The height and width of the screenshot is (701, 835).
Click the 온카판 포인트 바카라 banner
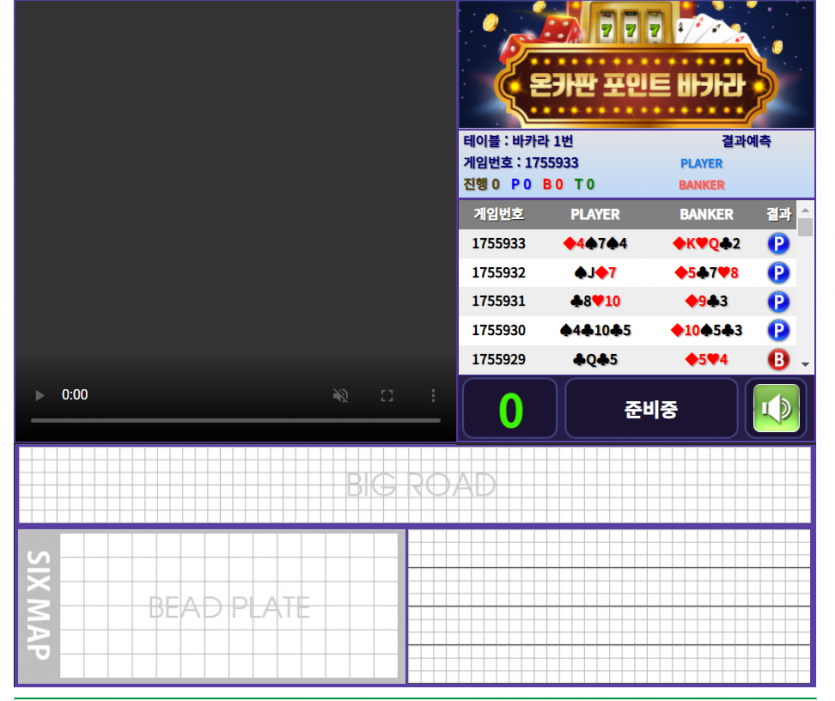[x=636, y=65]
